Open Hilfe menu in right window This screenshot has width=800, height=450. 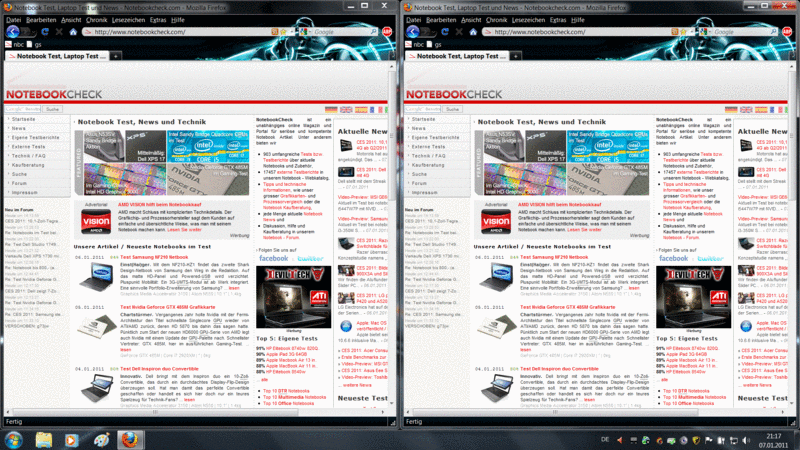pyautogui.click(x=578, y=20)
